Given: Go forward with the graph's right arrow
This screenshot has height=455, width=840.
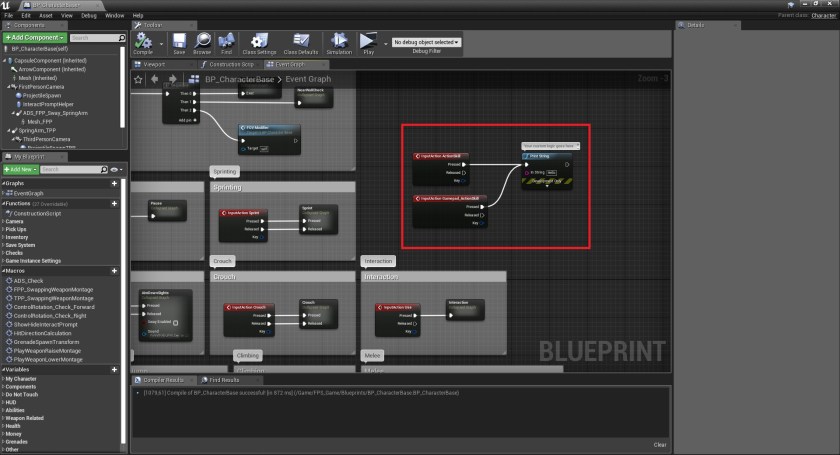Looking at the screenshot, I should (172, 79).
